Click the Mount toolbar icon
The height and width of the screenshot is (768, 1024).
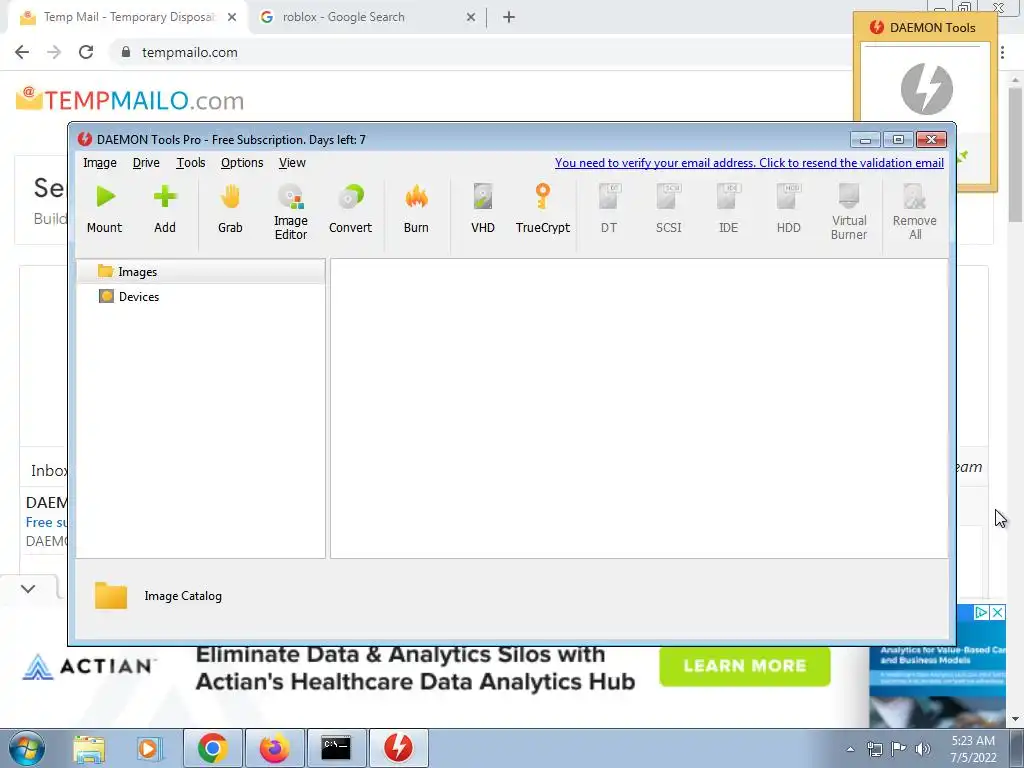105,196
